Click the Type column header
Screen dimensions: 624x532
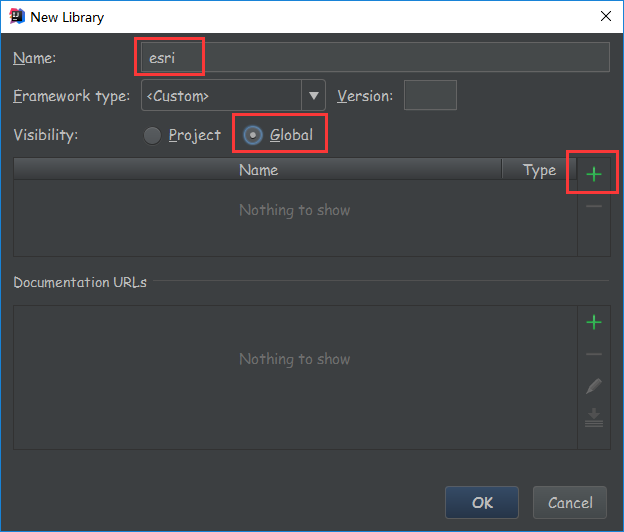click(539, 170)
